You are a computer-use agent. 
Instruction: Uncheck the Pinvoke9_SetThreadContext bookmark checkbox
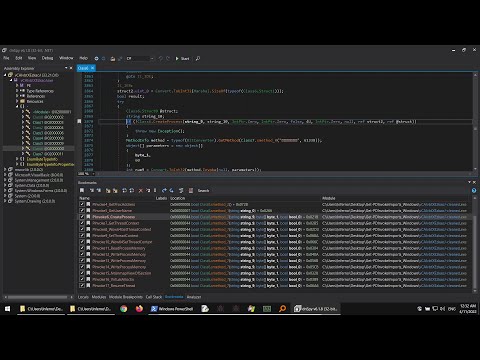(x=82, y=236)
